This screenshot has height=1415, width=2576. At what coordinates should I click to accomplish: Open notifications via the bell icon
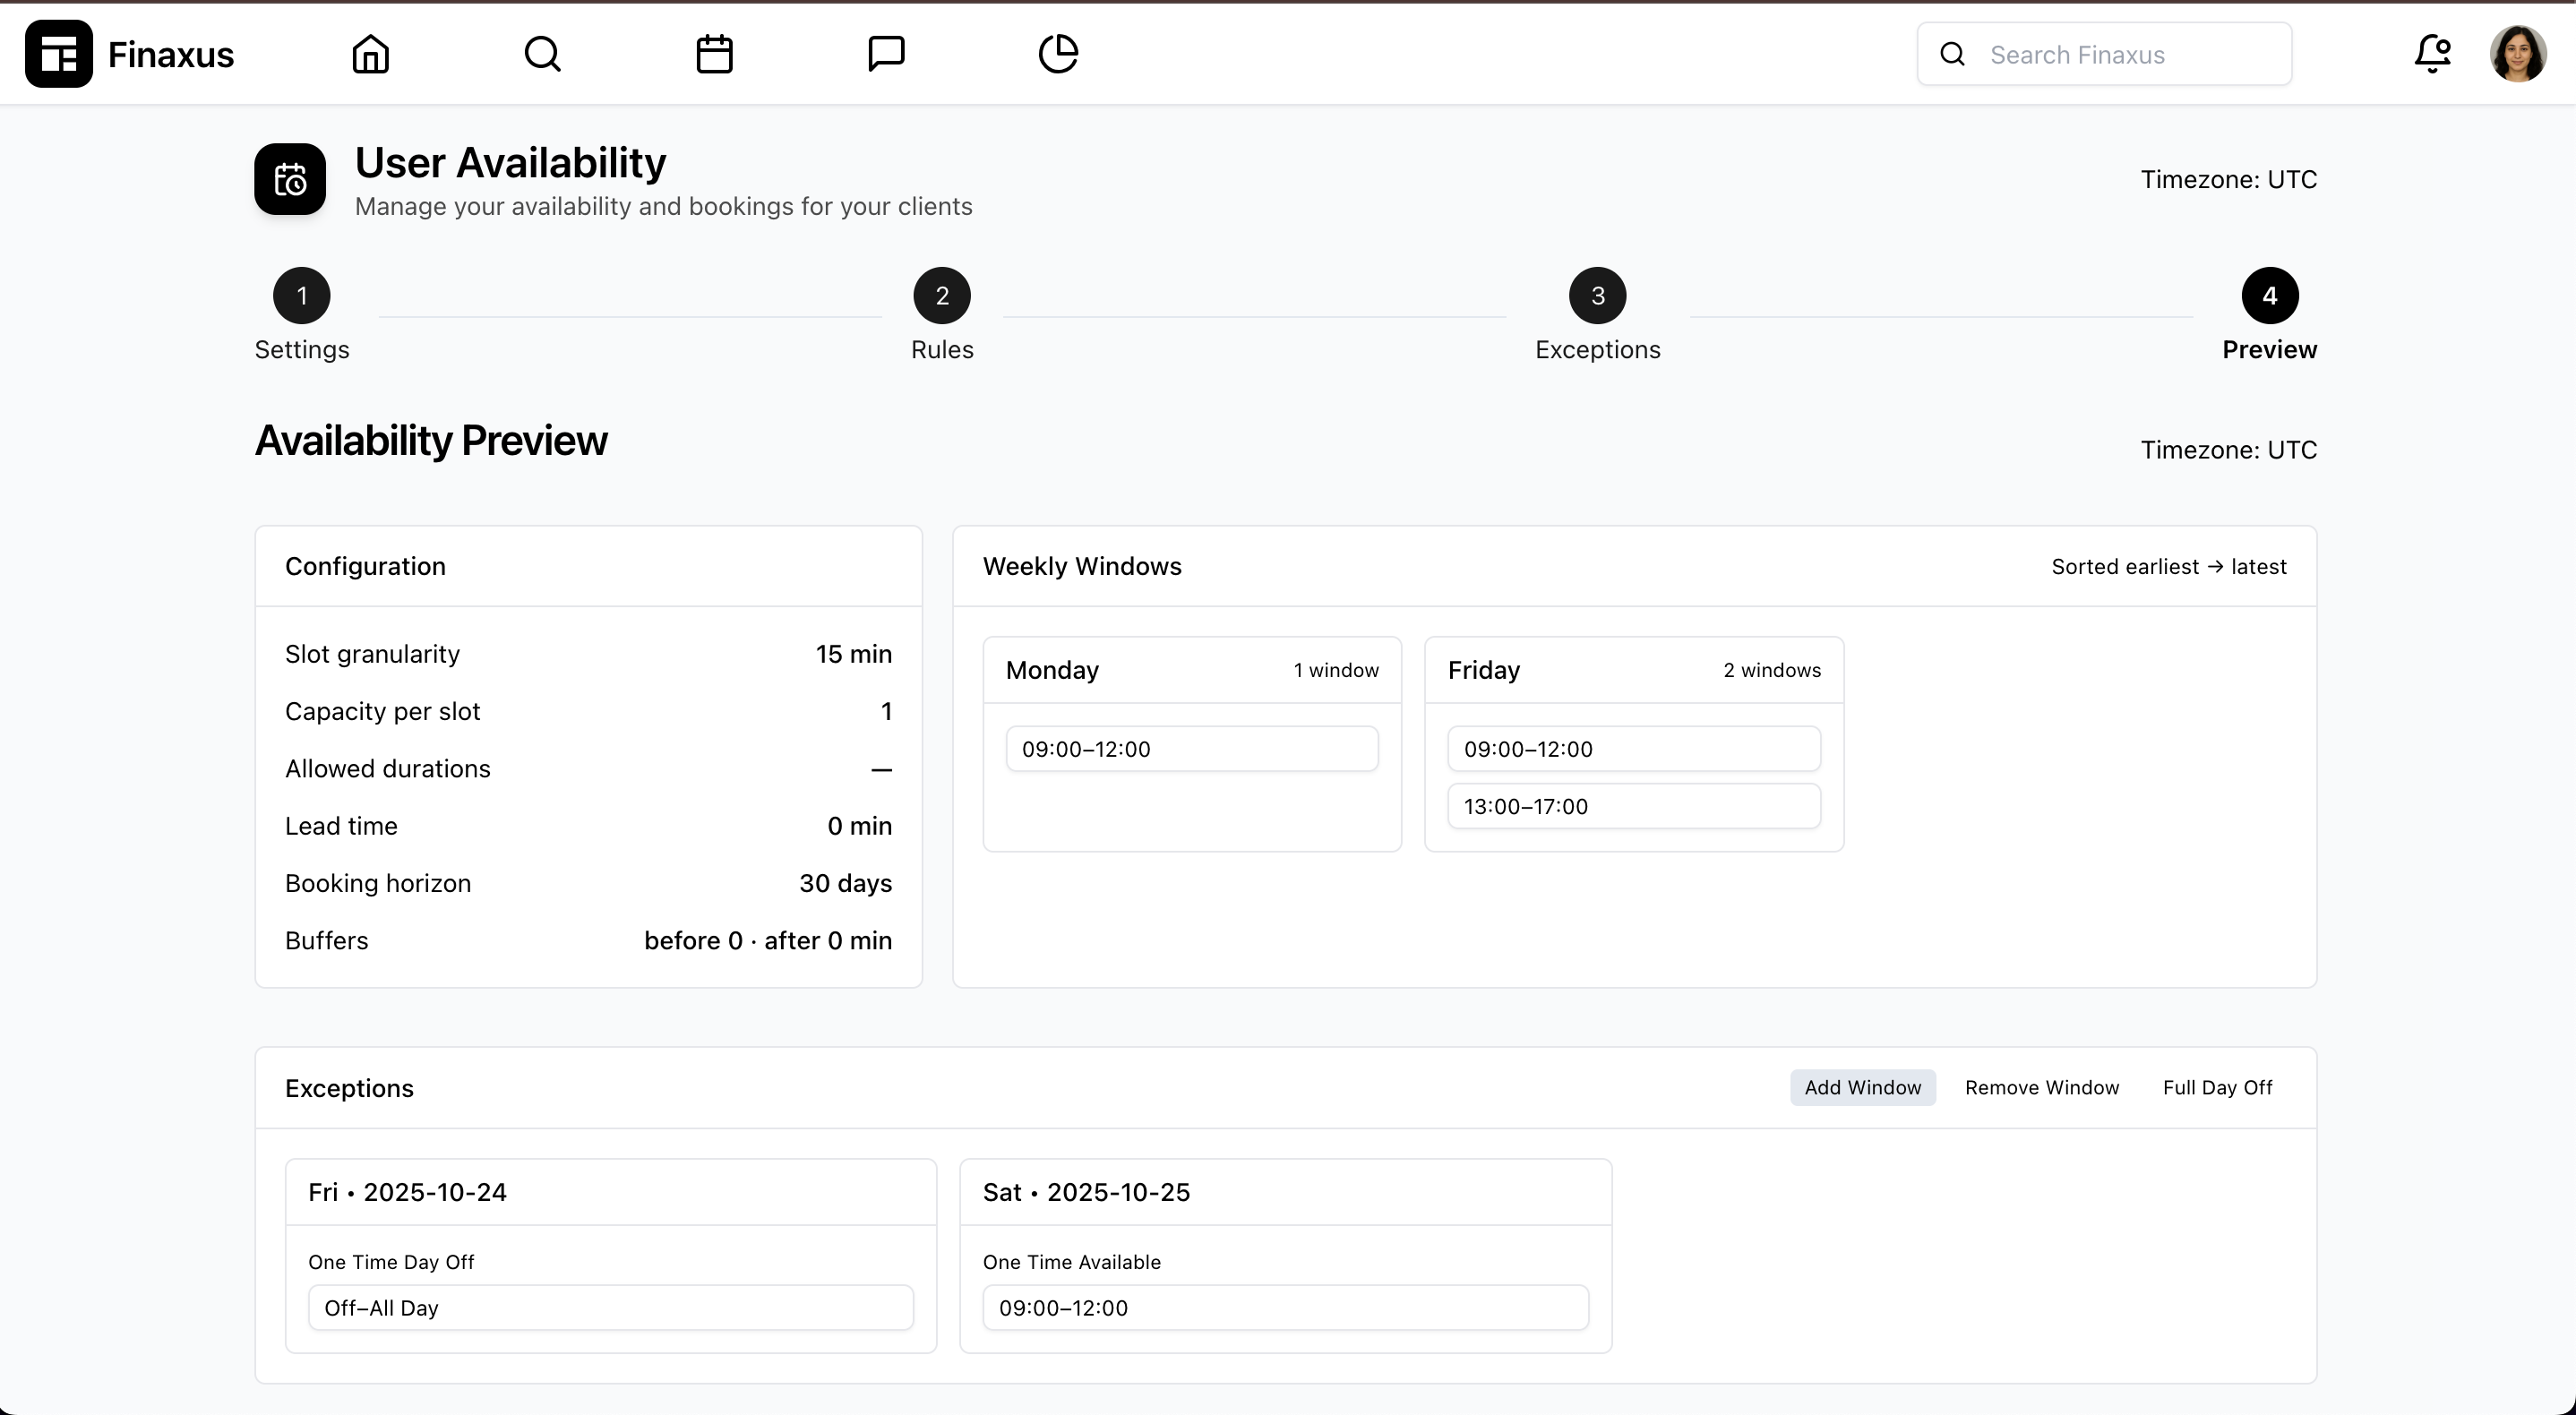(2432, 54)
